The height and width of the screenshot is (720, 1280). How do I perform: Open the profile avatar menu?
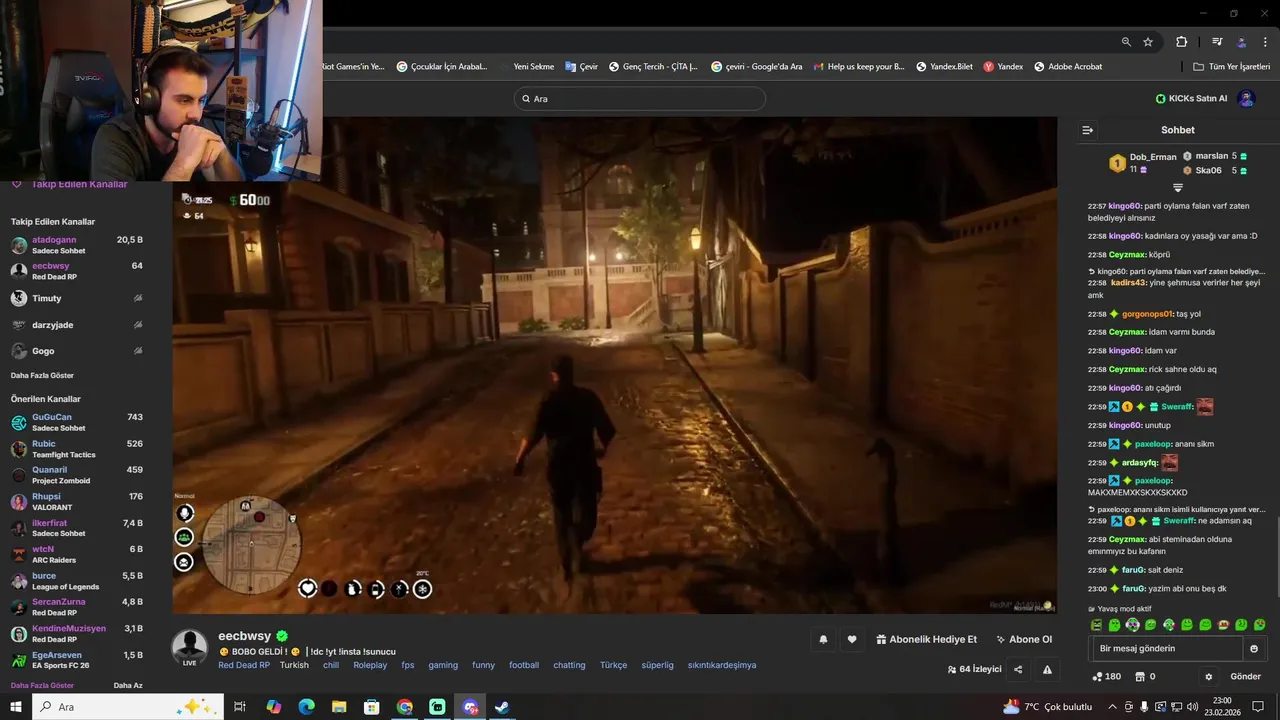(1246, 98)
